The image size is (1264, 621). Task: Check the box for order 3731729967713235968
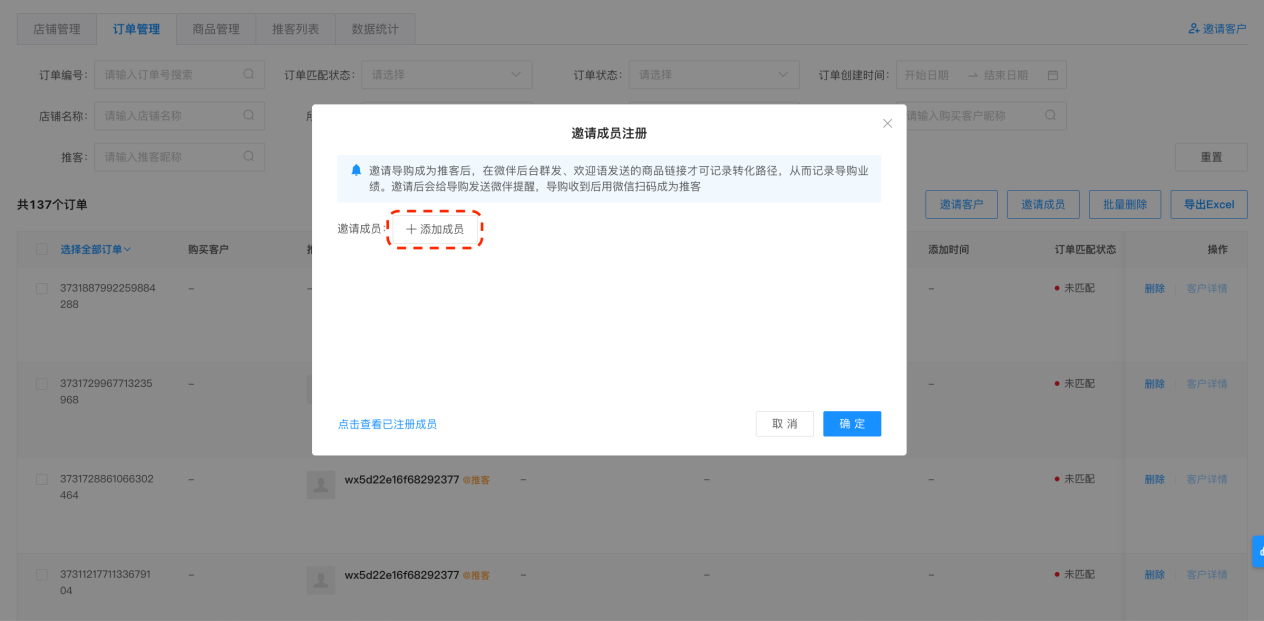42,384
